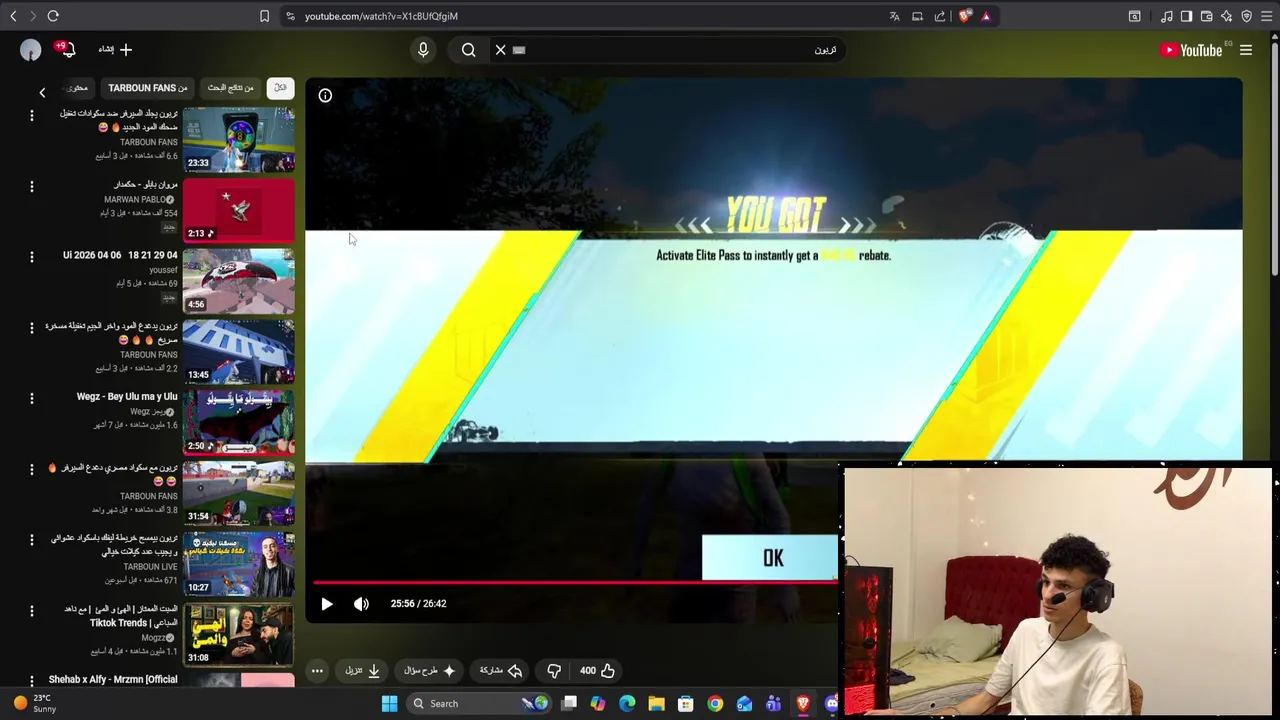1280x720 pixels.
Task: Like the video (400)
Action: (x=598, y=671)
